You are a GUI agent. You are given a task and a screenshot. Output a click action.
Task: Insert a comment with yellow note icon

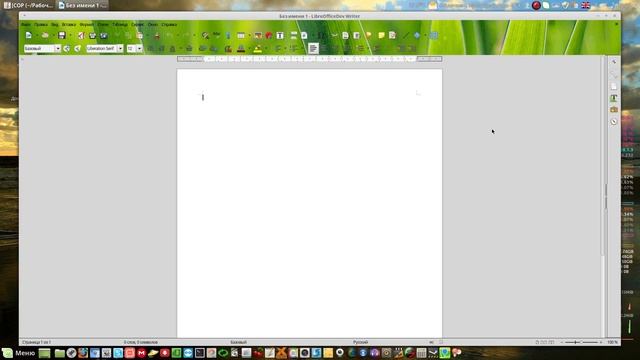point(381,36)
